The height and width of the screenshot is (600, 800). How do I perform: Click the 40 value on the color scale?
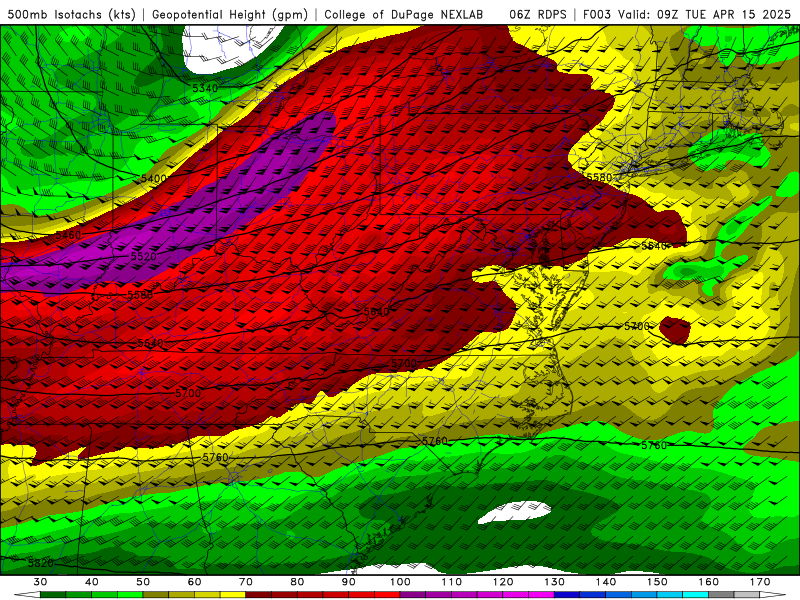coord(92,582)
